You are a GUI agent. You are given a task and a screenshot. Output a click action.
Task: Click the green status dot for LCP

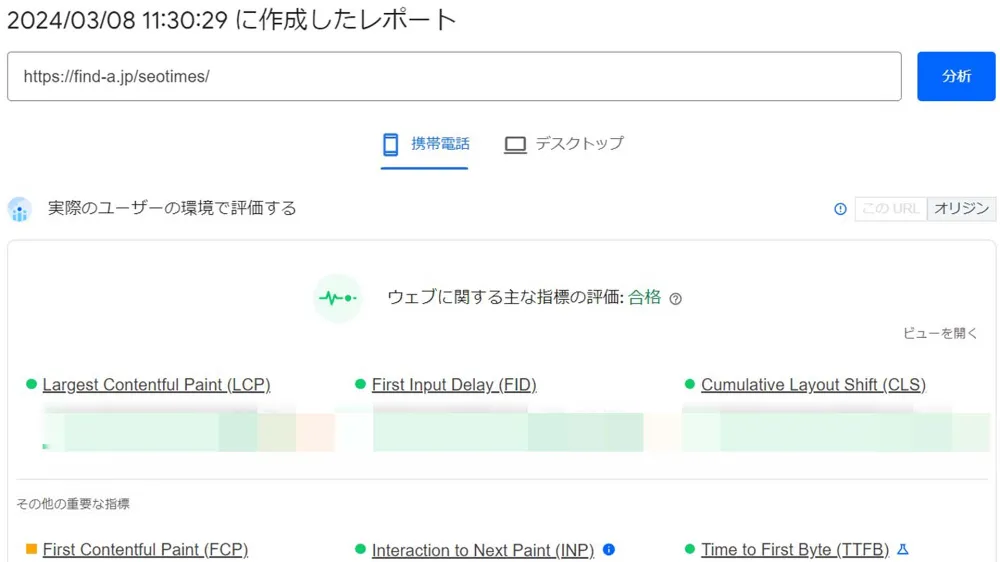coord(31,384)
